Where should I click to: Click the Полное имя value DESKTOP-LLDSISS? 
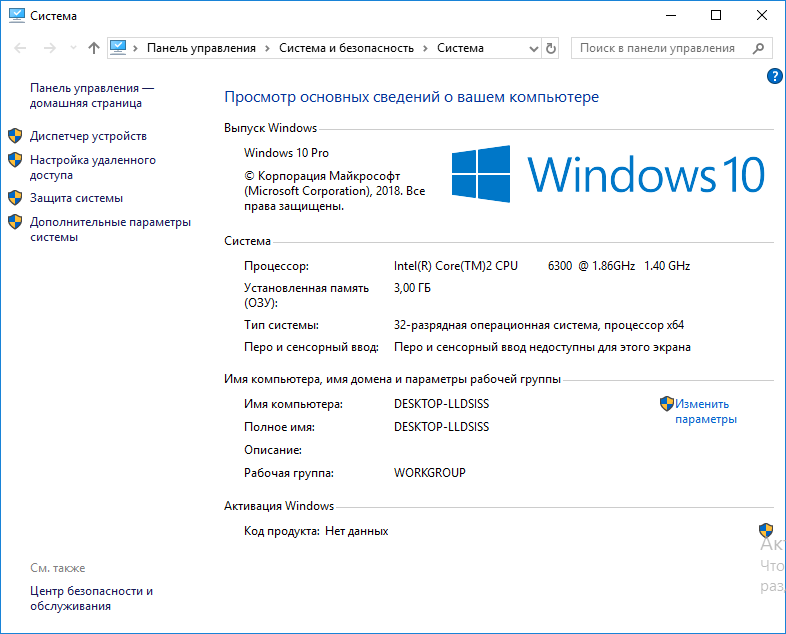(442, 427)
